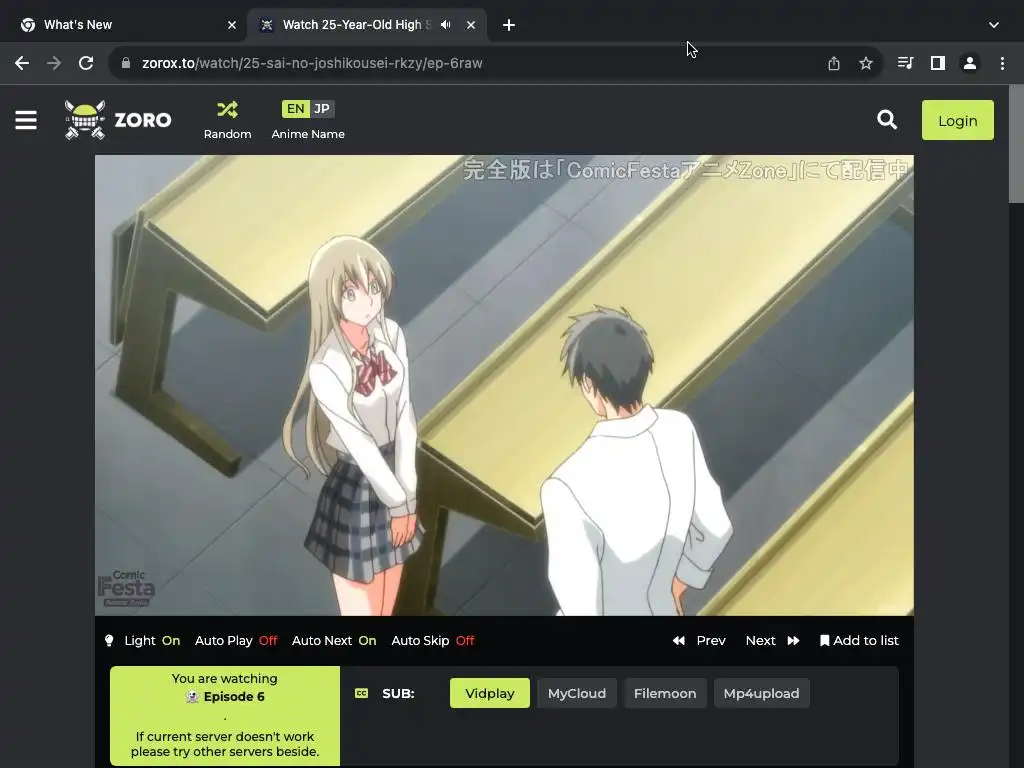Viewport: 1024px width, 768px height.
Task: Go back to the previous page
Action: tap(22, 63)
